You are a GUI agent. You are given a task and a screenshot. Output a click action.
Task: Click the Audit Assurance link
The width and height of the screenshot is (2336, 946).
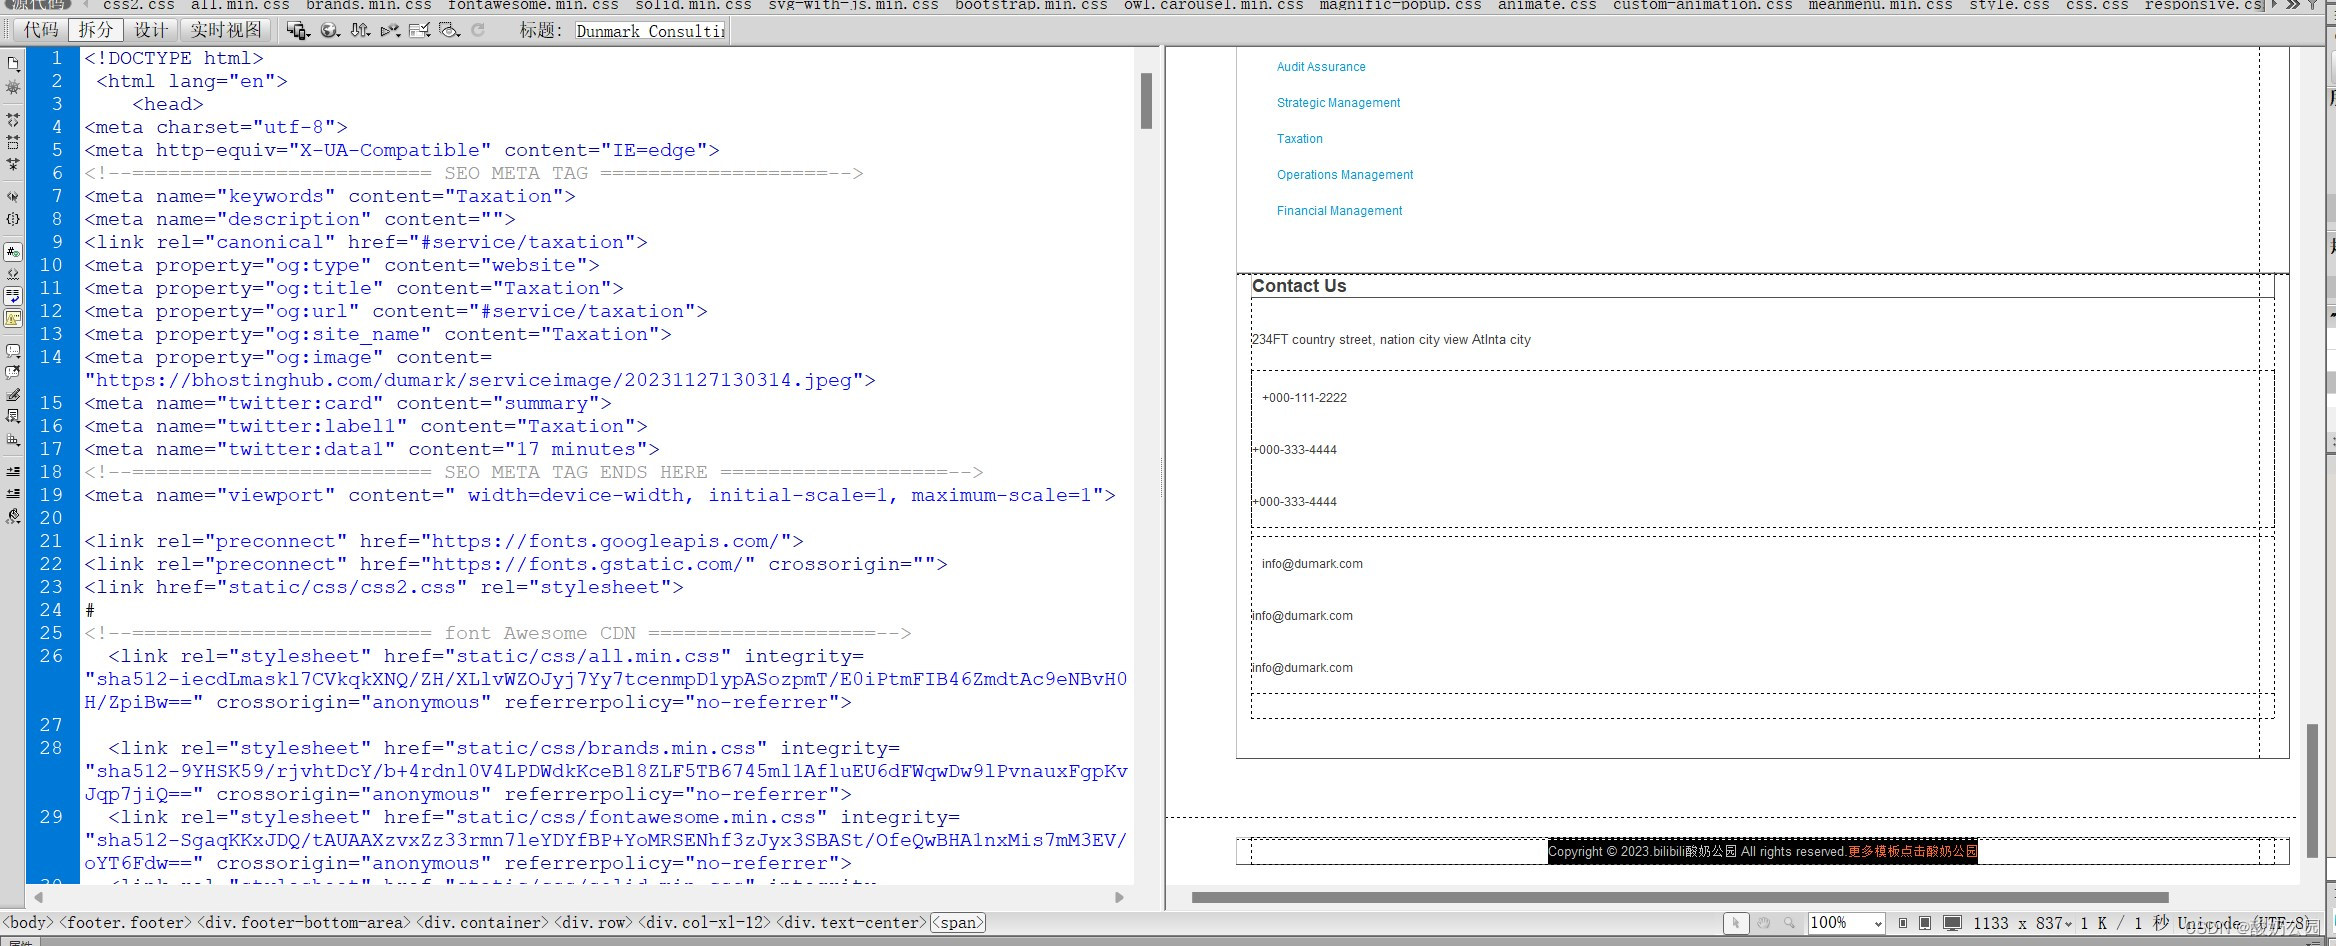pyautogui.click(x=1320, y=67)
